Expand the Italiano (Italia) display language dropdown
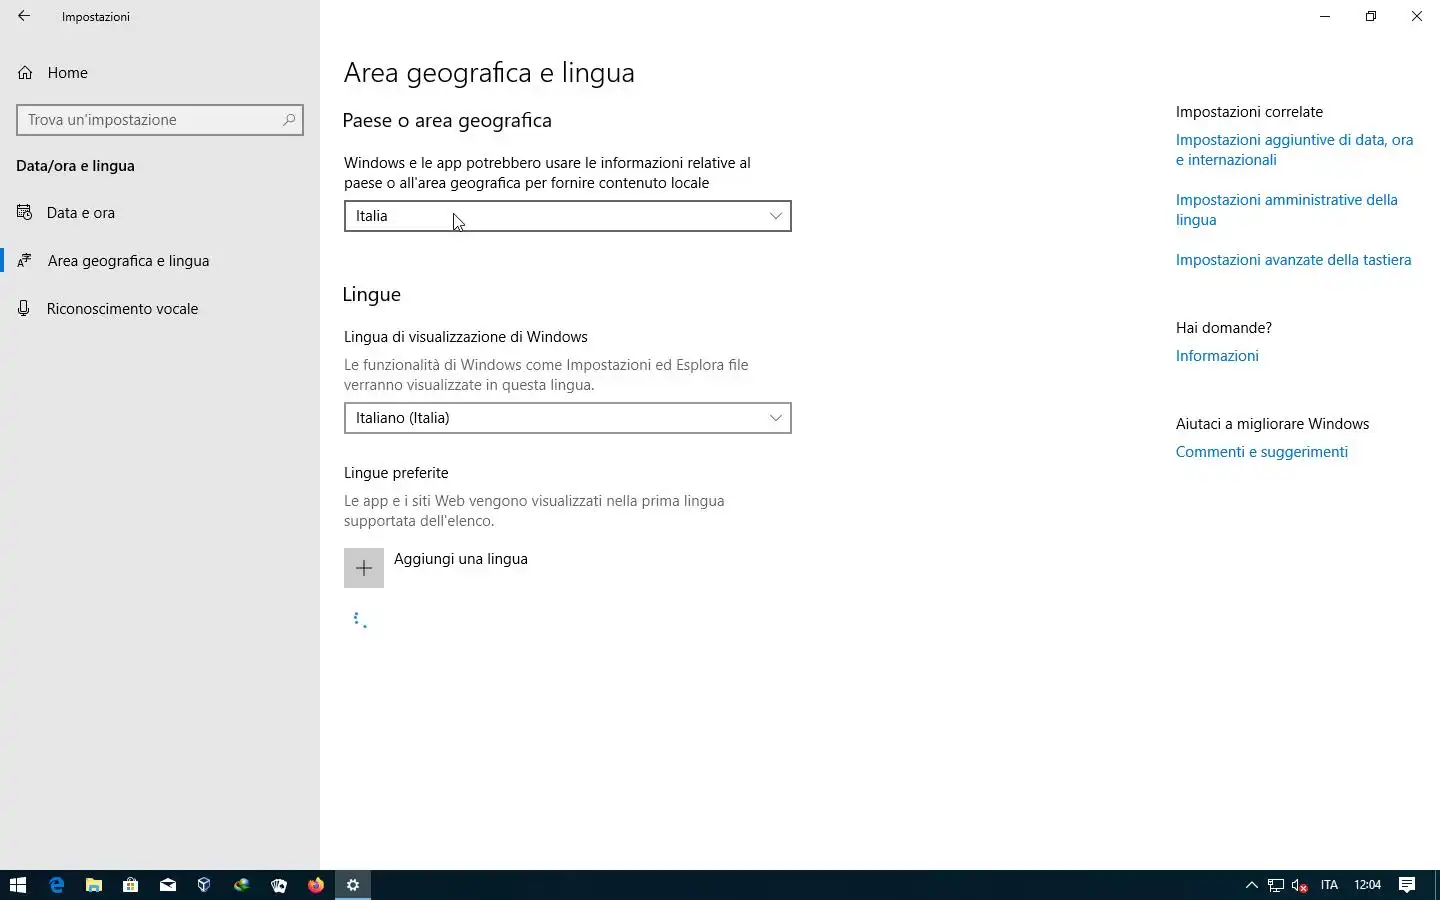 [x=567, y=418]
